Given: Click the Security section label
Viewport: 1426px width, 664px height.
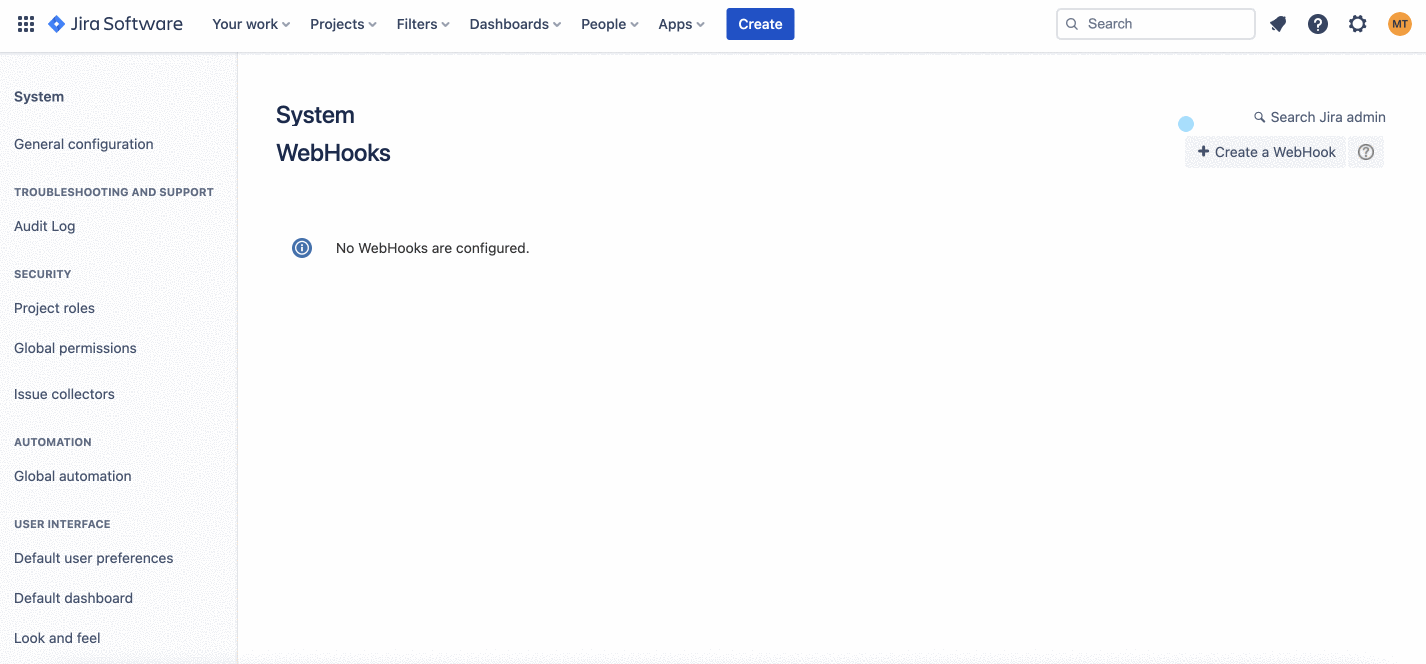Looking at the screenshot, I should tap(43, 274).
